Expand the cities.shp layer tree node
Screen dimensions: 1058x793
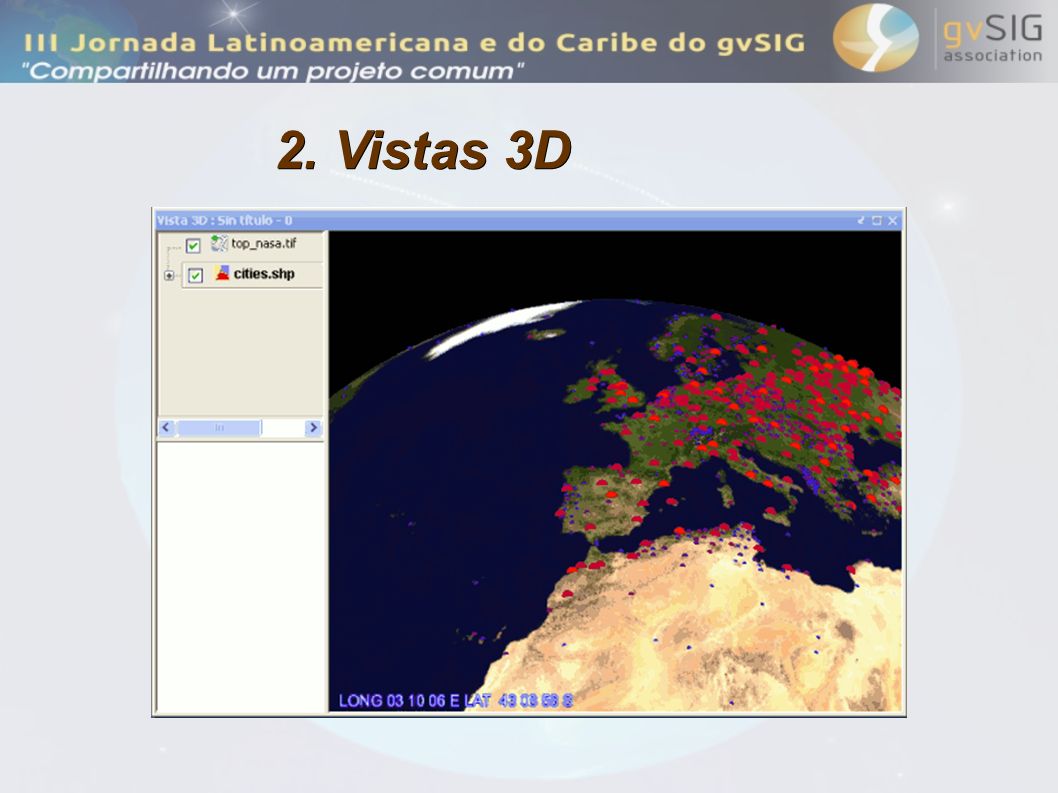[x=169, y=275]
